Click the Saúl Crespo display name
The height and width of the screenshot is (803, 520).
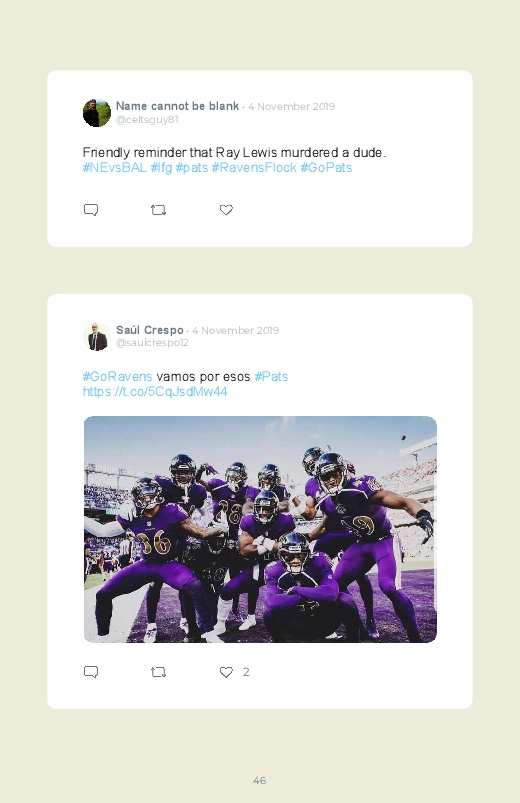[x=150, y=330]
